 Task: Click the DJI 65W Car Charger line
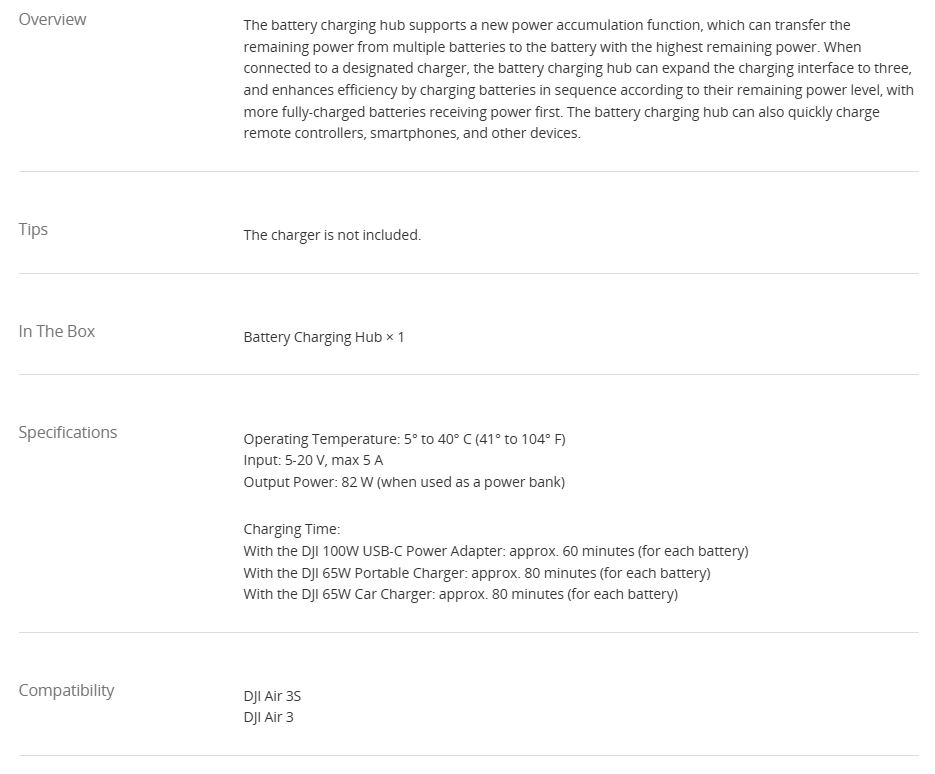tap(460, 594)
